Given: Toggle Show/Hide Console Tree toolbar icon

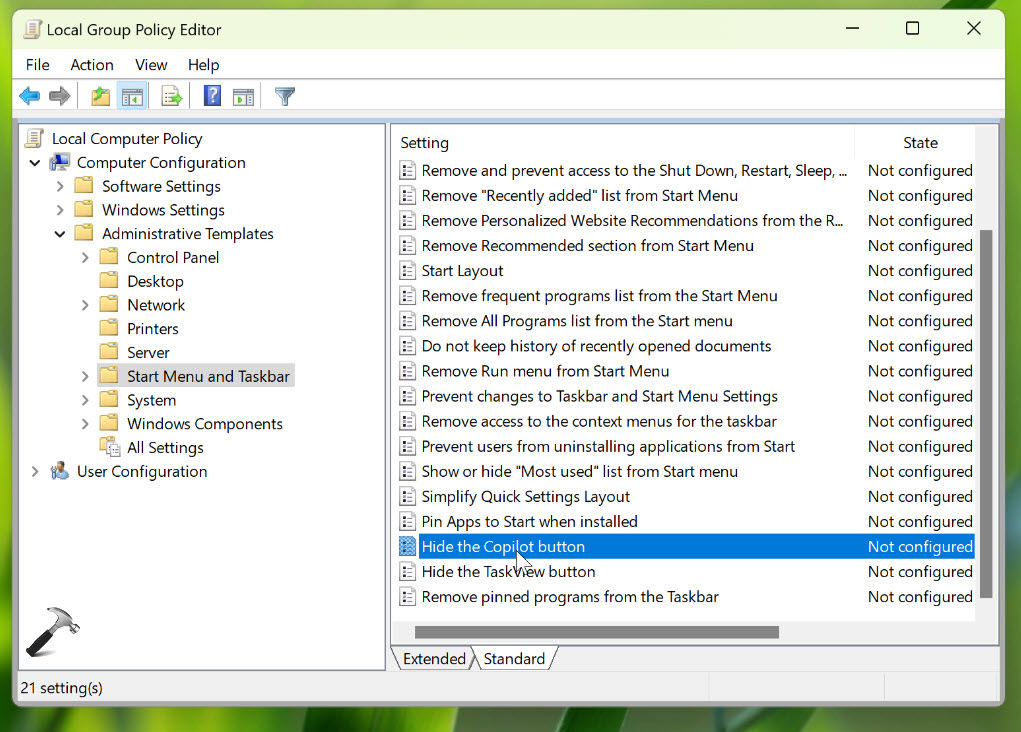Looking at the screenshot, I should [132, 96].
